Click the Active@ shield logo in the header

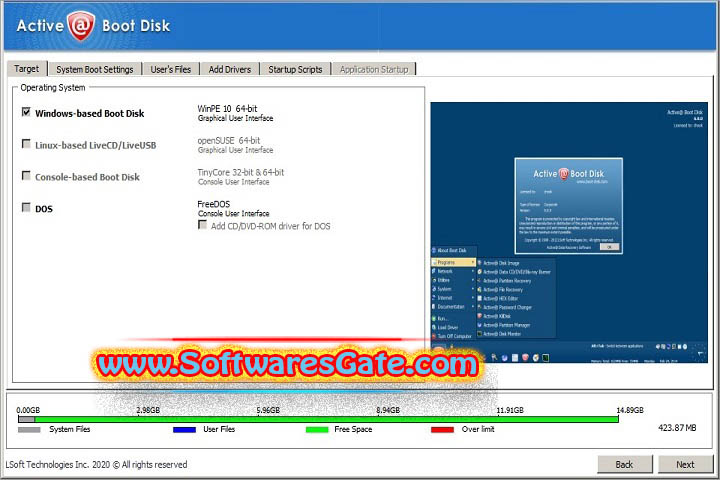pos(81,26)
